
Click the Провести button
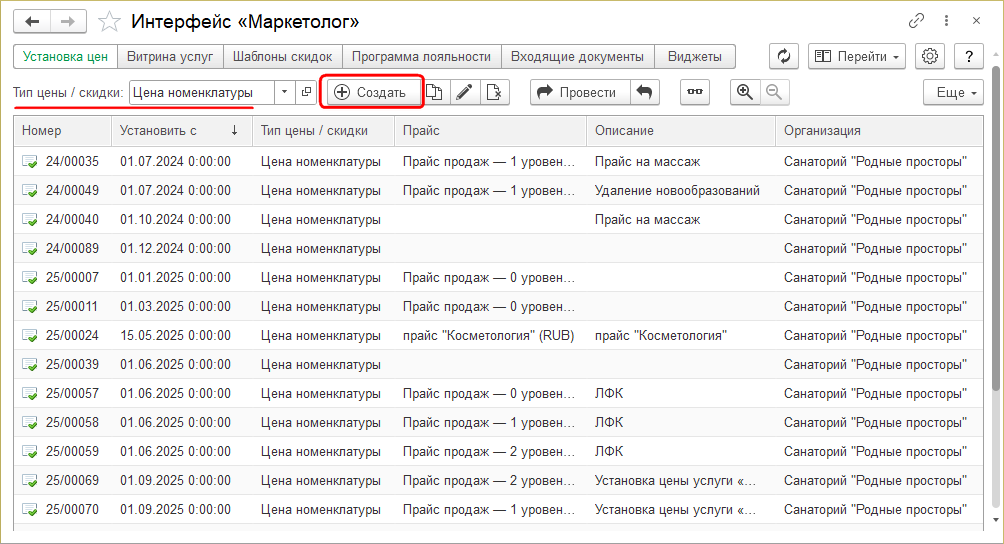coord(579,92)
